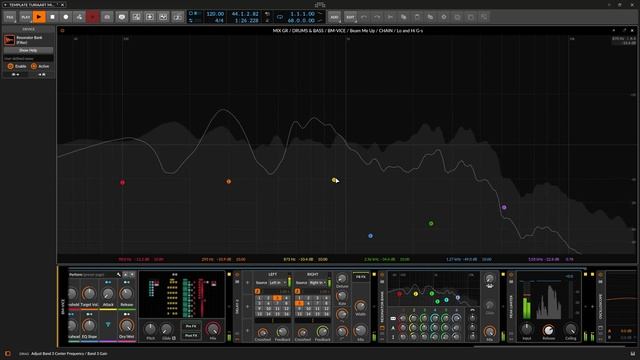The width and height of the screenshot is (640, 360).
Task: Stop the transport
Action: click(52, 17)
